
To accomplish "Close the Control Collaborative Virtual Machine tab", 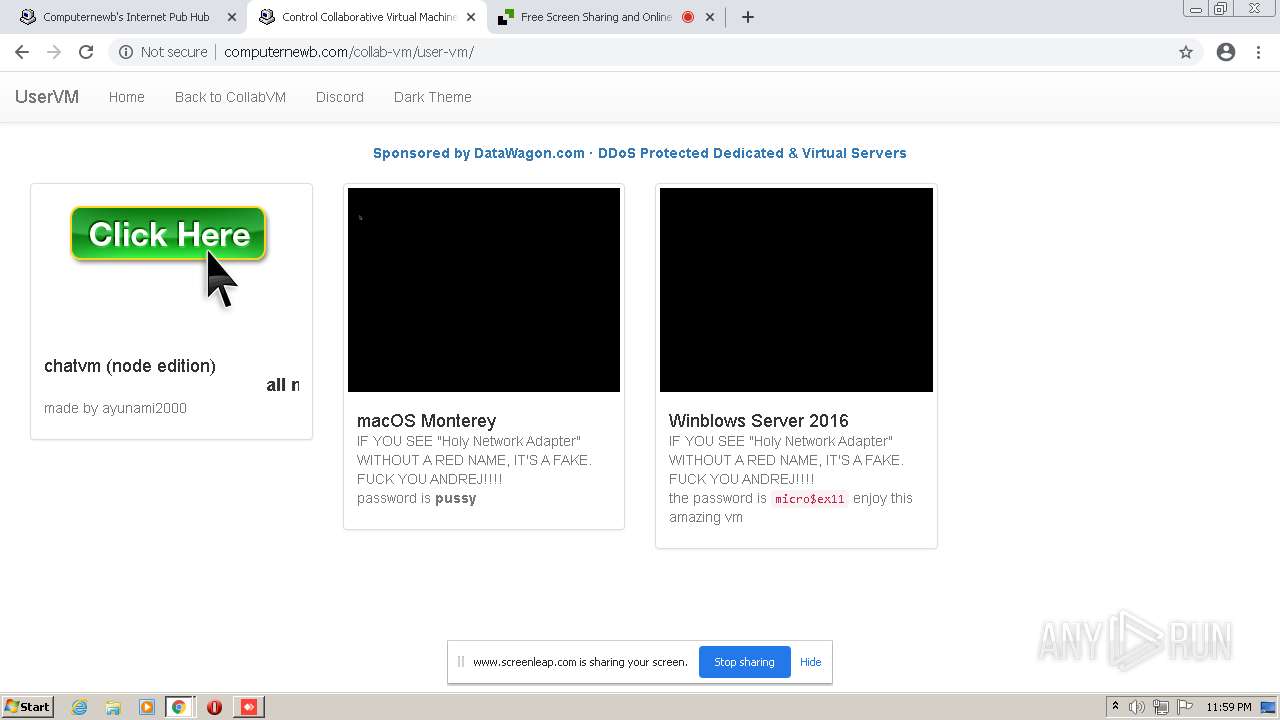I will (x=471, y=17).
